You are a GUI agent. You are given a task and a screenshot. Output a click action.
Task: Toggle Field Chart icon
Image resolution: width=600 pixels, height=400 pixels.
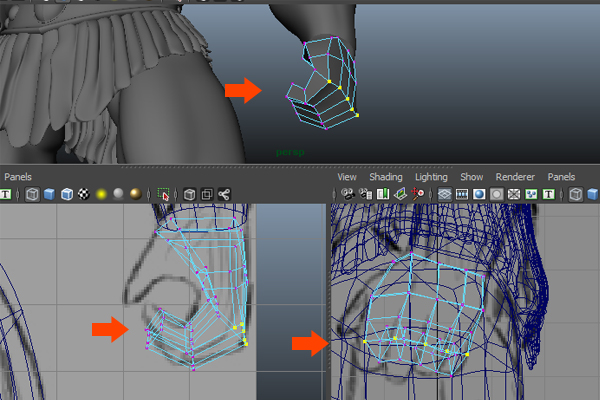[514, 194]
